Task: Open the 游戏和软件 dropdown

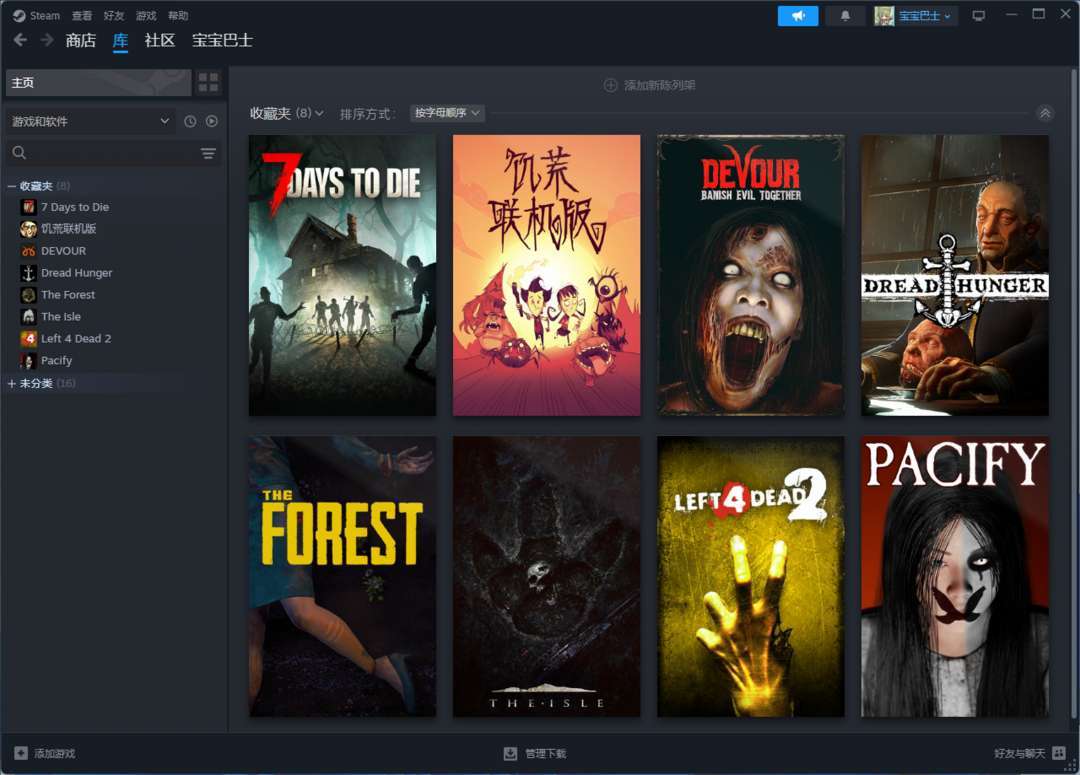Action: coord(91,121)
